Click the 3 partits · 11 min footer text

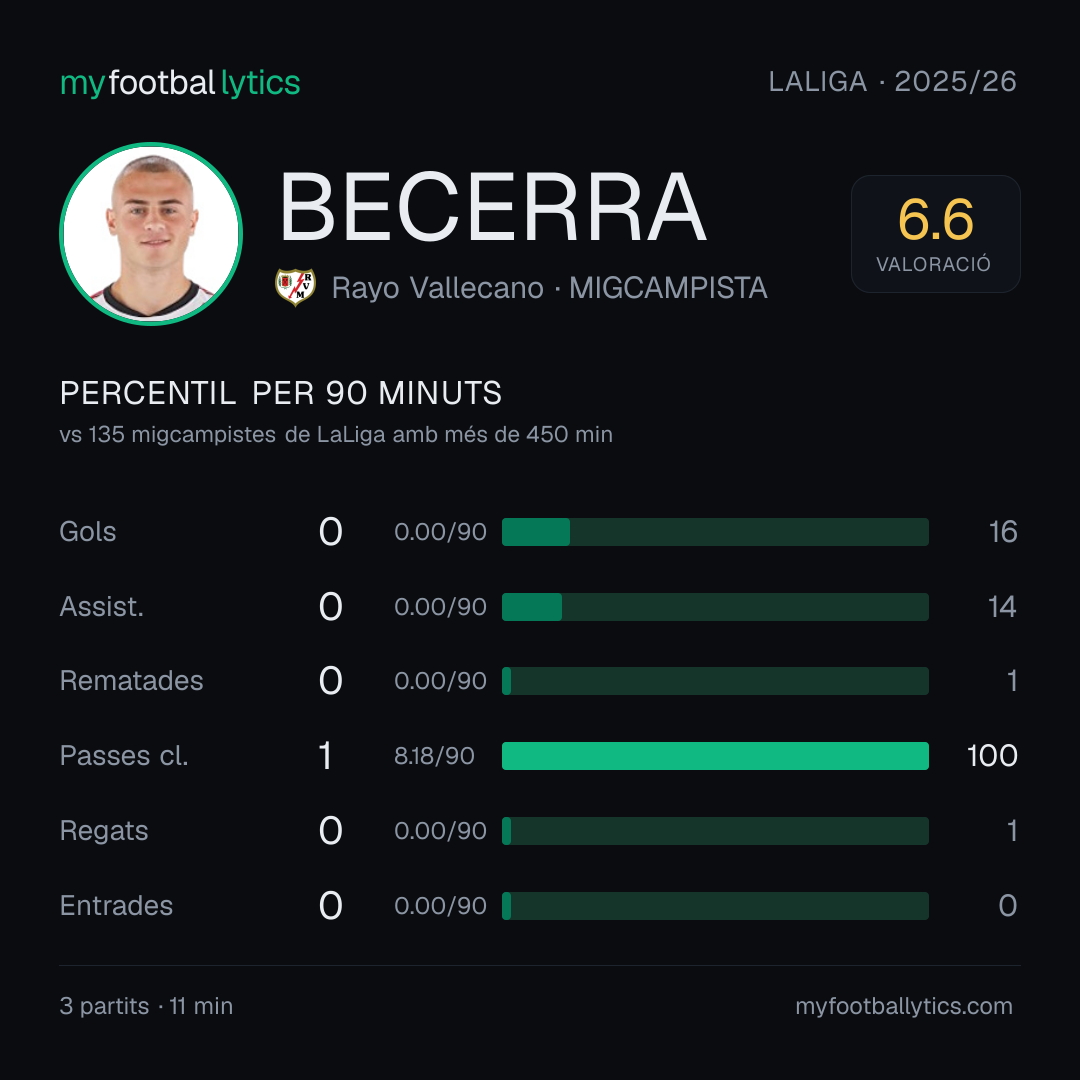[x=146, y=1006]
